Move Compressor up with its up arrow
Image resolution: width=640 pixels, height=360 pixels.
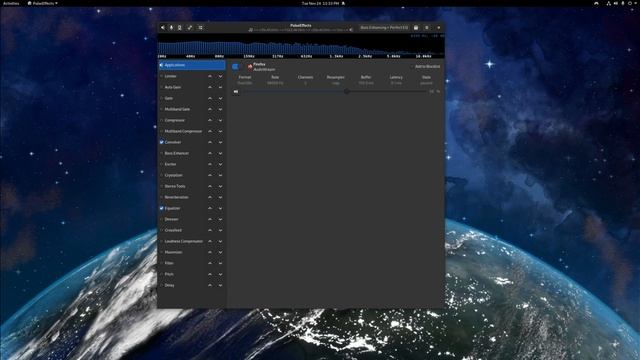(x=210, y=120)
